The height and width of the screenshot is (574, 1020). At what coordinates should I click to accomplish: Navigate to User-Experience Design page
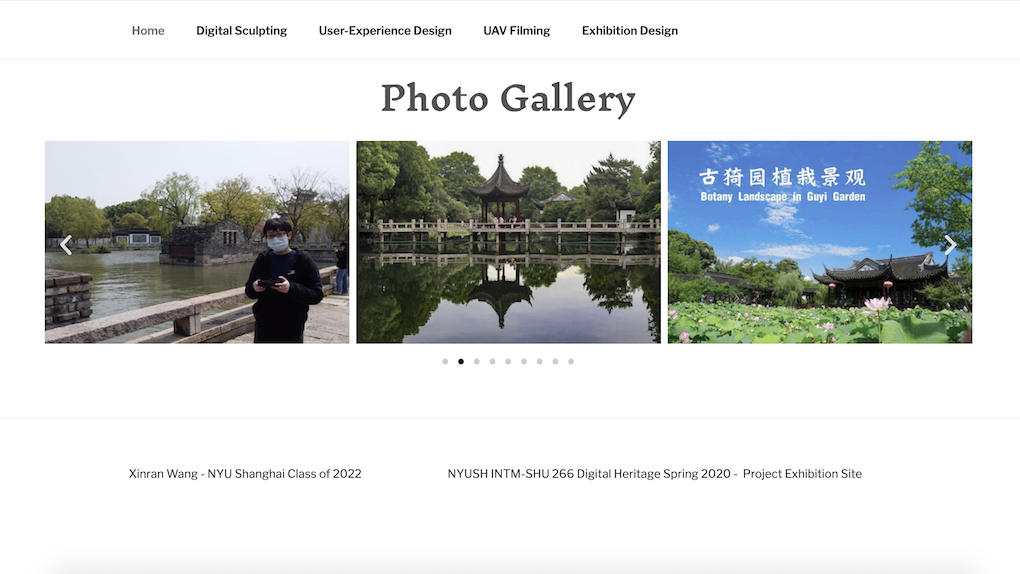(385, 31)
